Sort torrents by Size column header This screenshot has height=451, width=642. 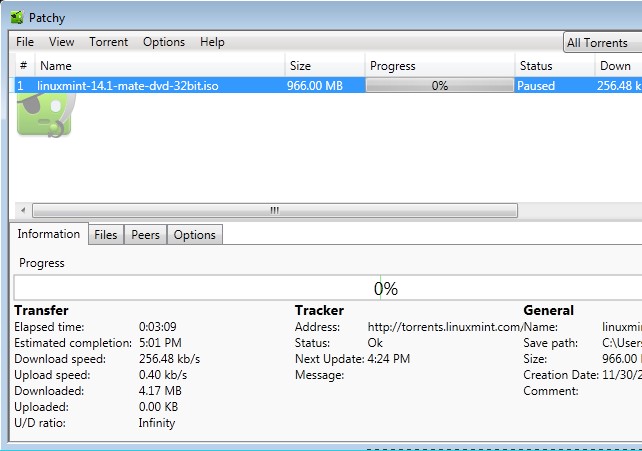(325, 65)
